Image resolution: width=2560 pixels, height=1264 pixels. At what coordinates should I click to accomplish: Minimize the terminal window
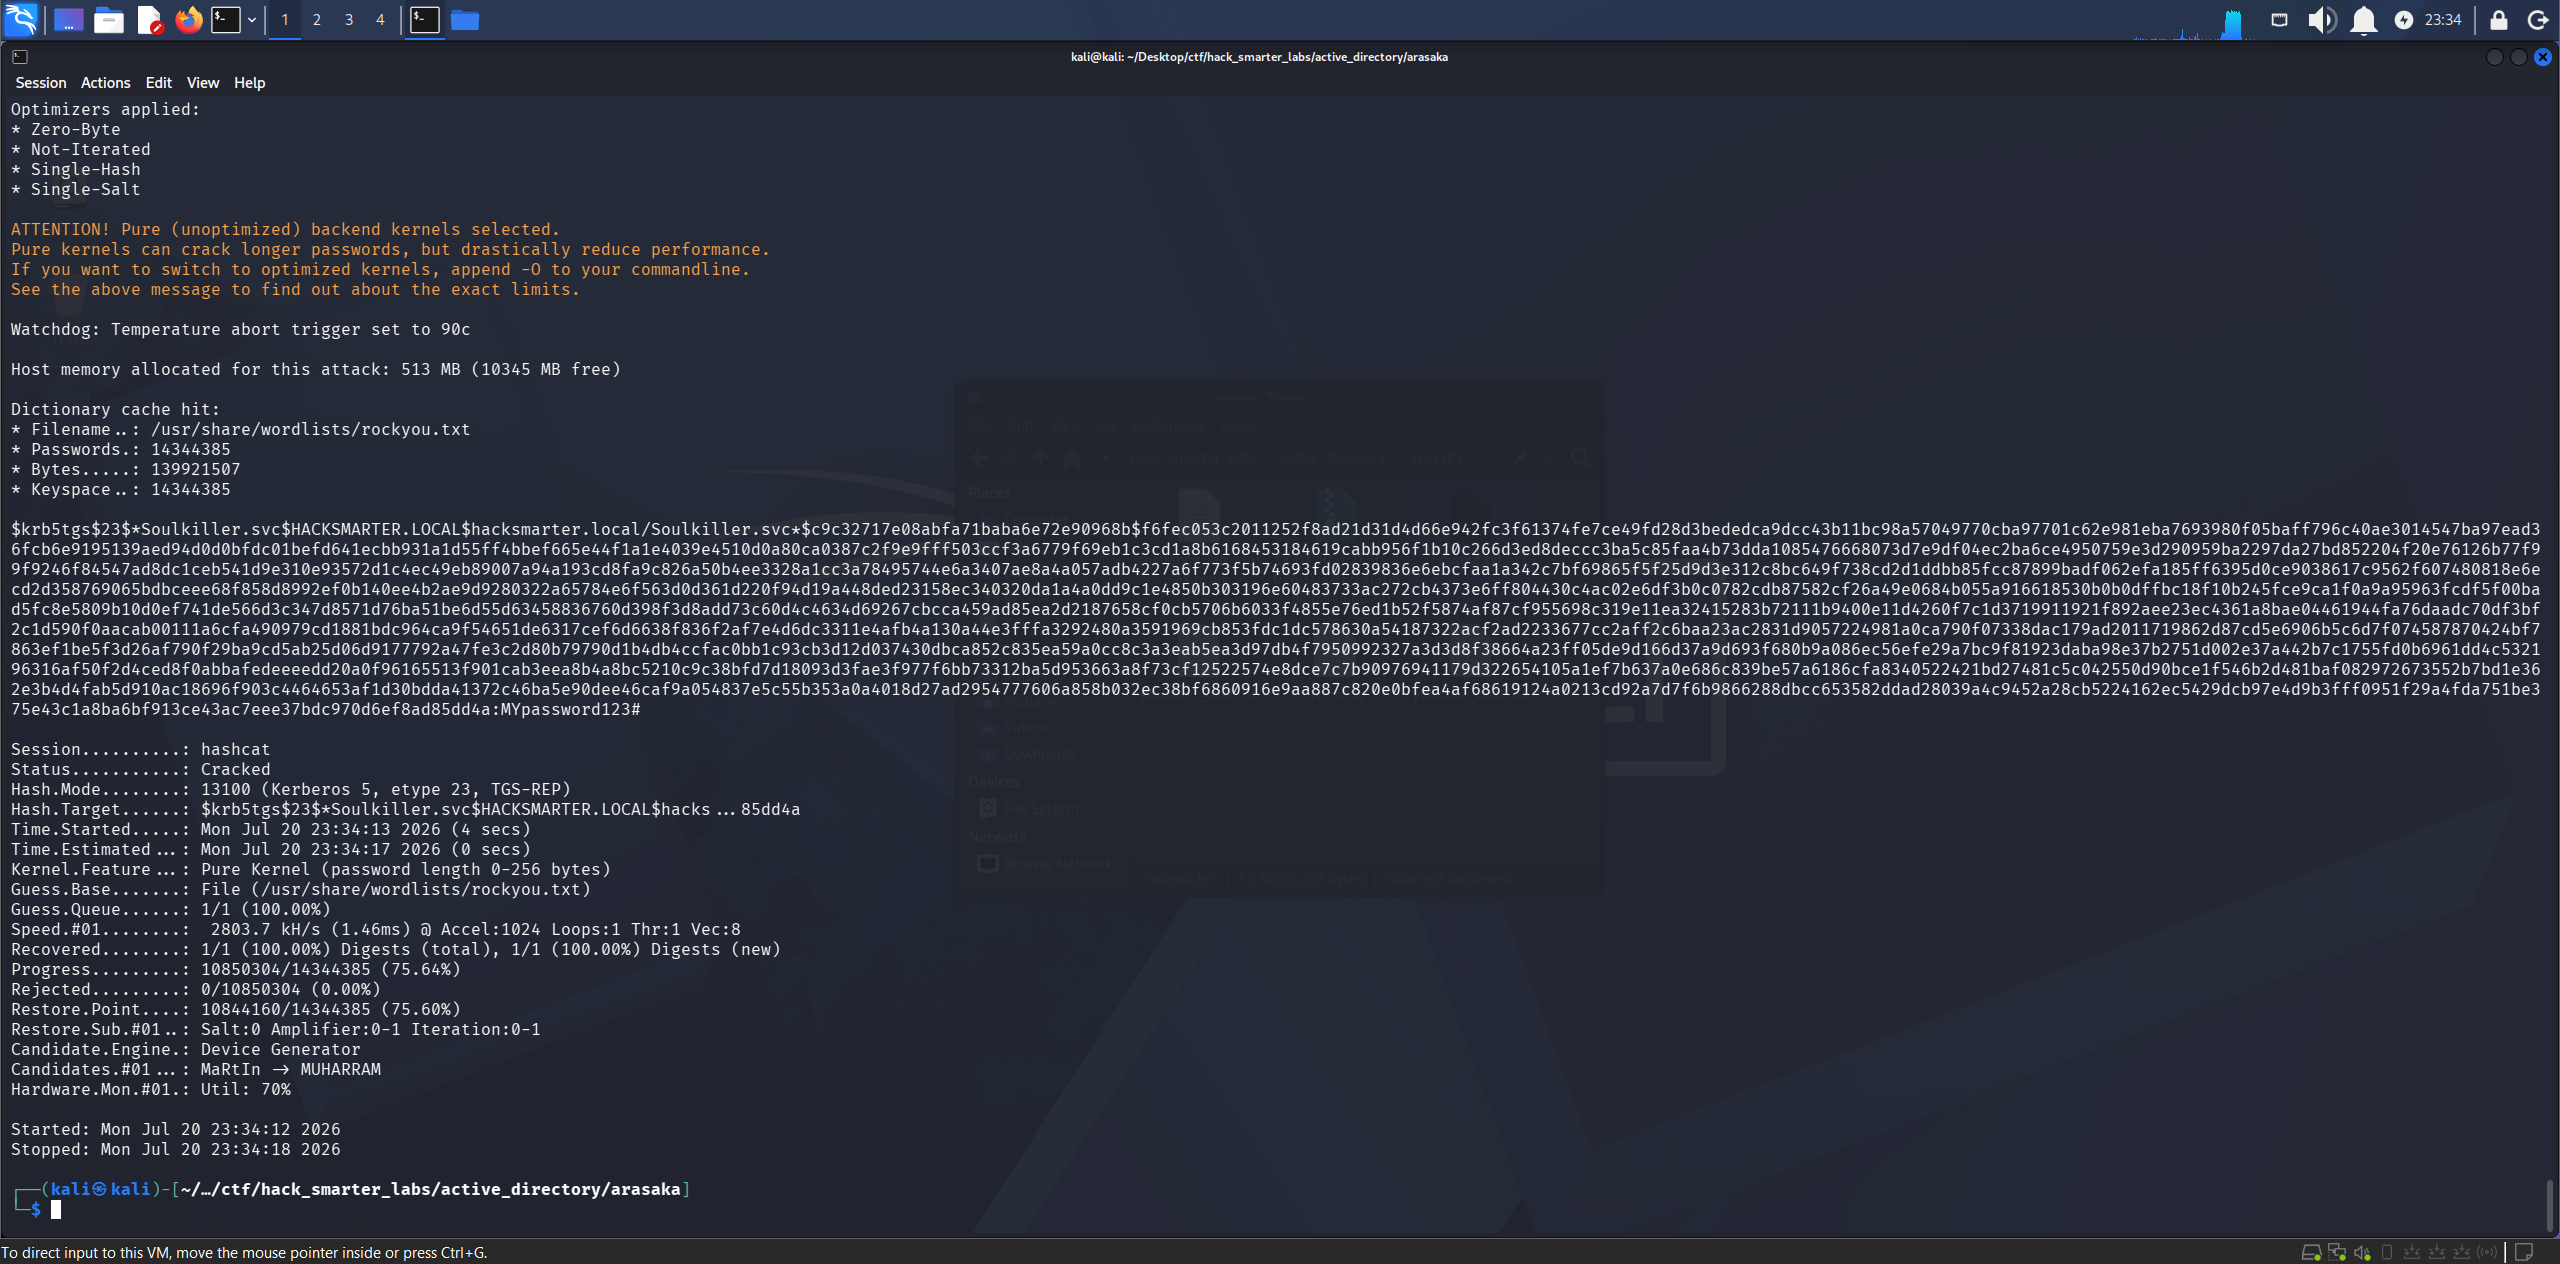coord(2494,57)
